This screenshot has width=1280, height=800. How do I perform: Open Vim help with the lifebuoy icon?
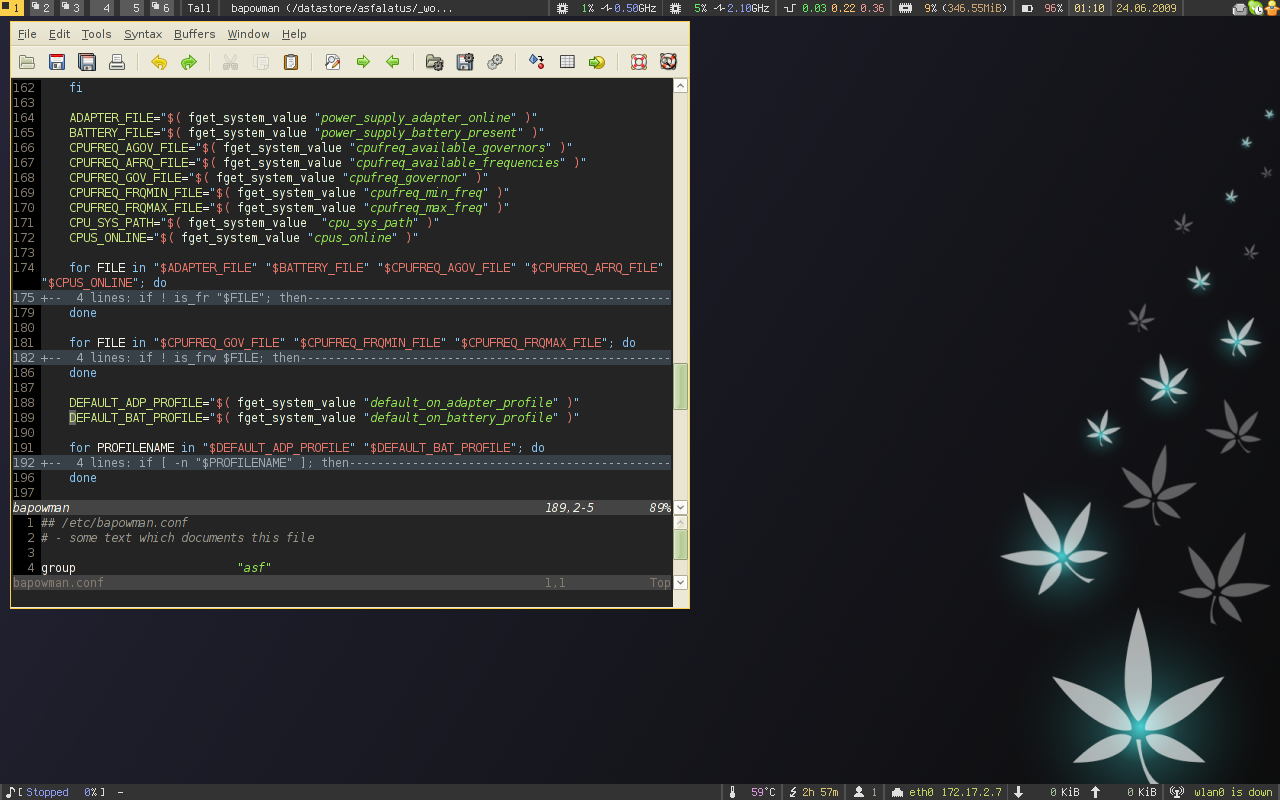(639, 62)
